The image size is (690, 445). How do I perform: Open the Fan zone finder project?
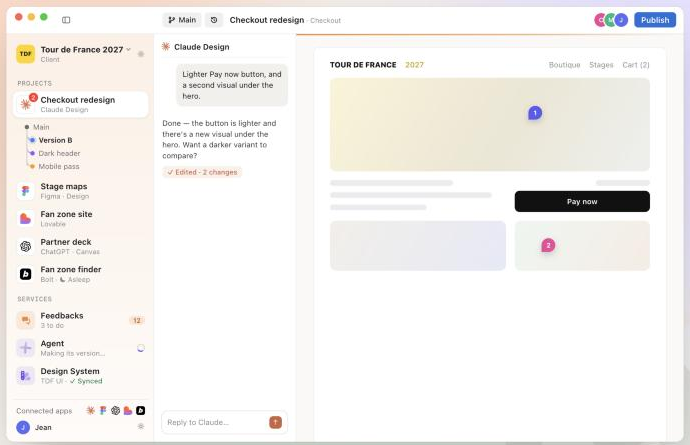81,274
